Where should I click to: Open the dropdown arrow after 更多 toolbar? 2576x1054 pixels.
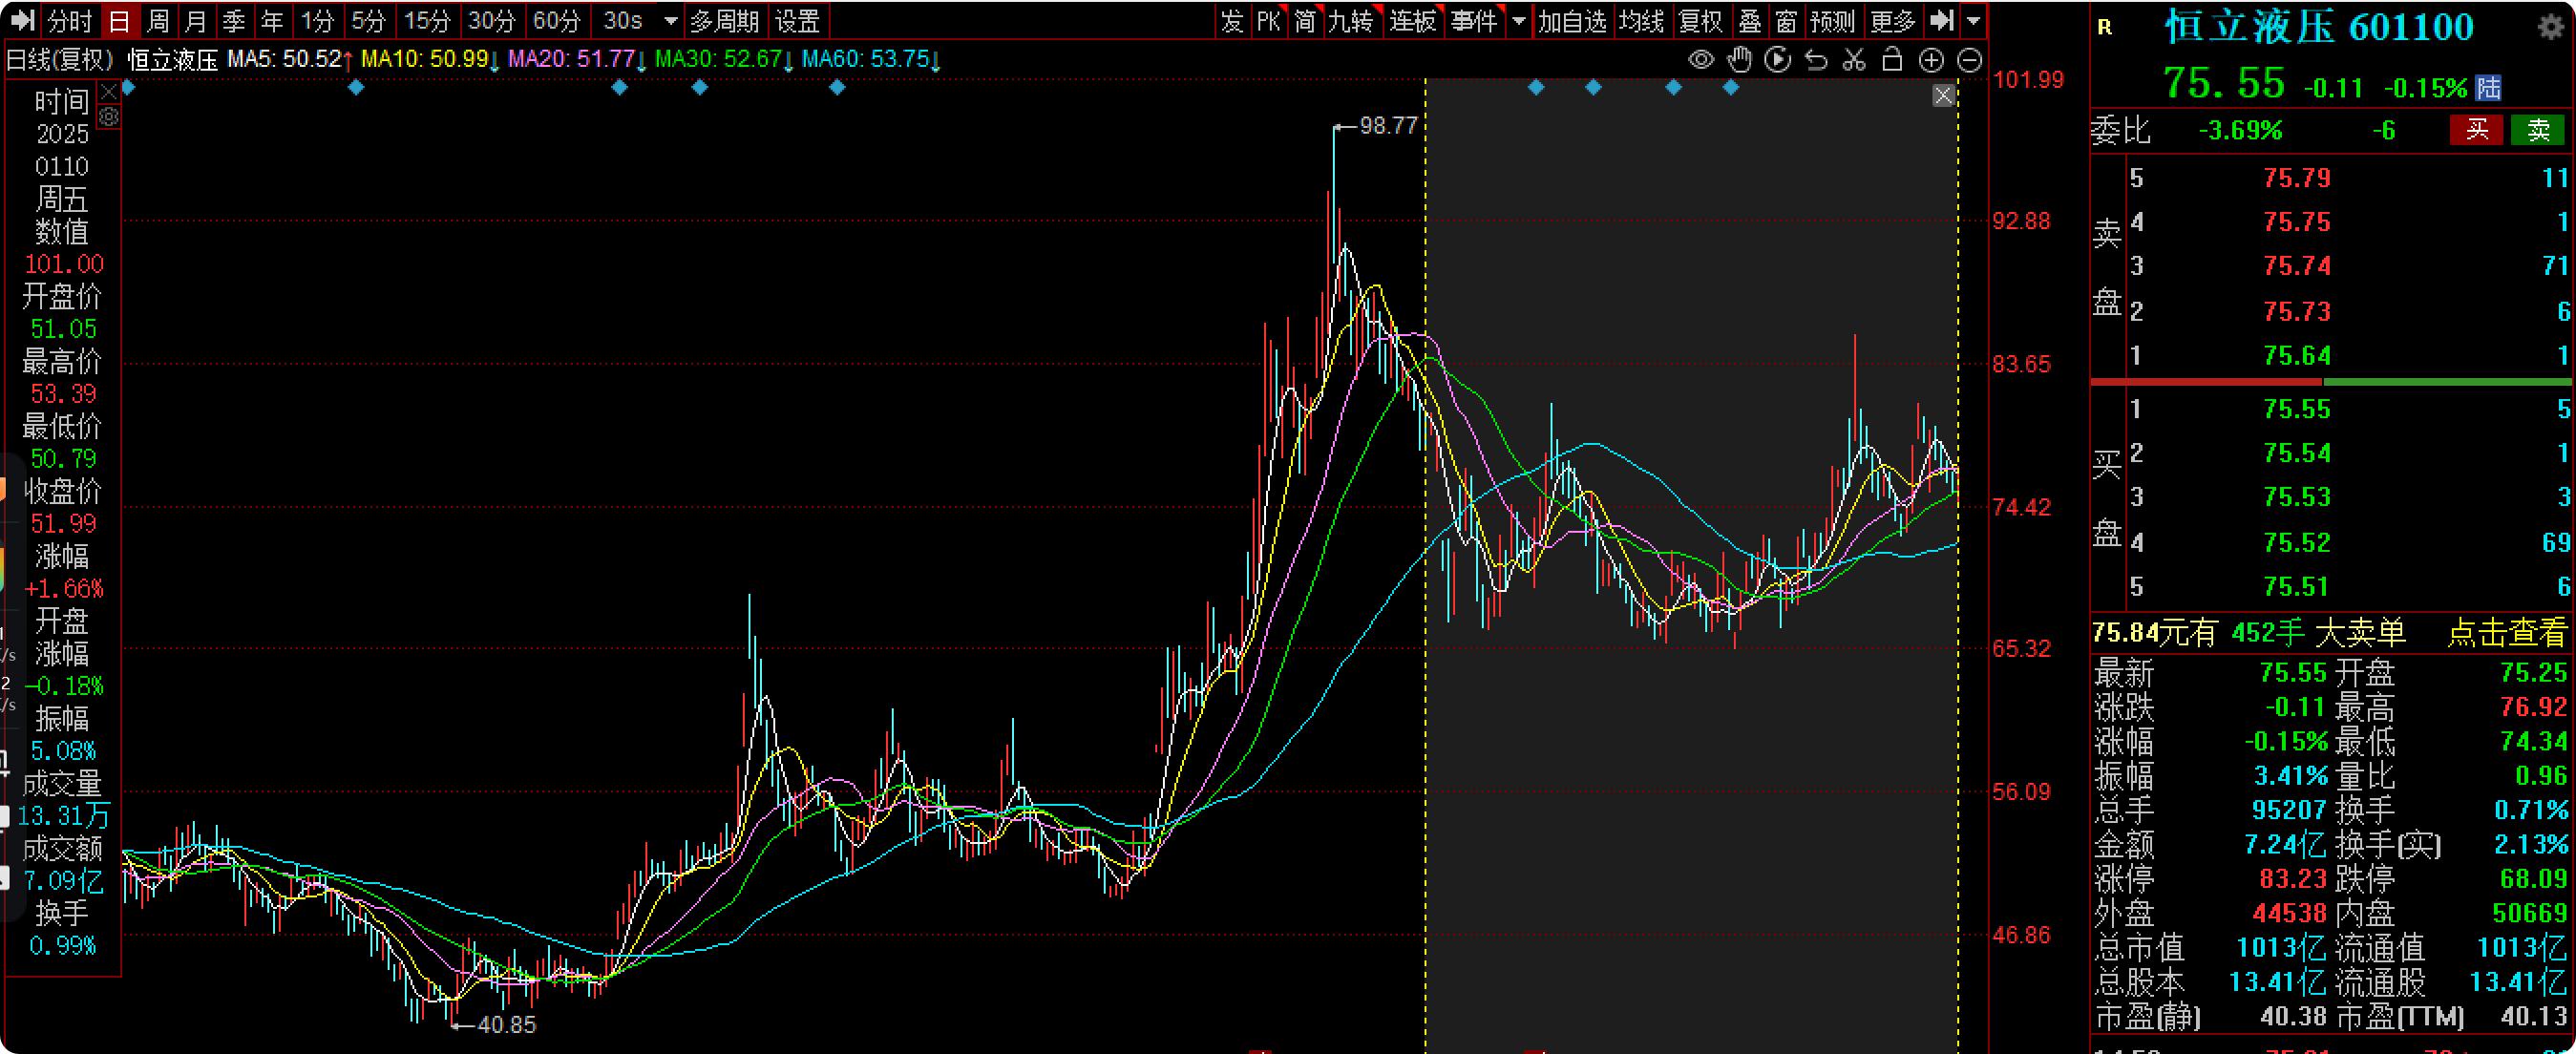tap(1973, 21)
